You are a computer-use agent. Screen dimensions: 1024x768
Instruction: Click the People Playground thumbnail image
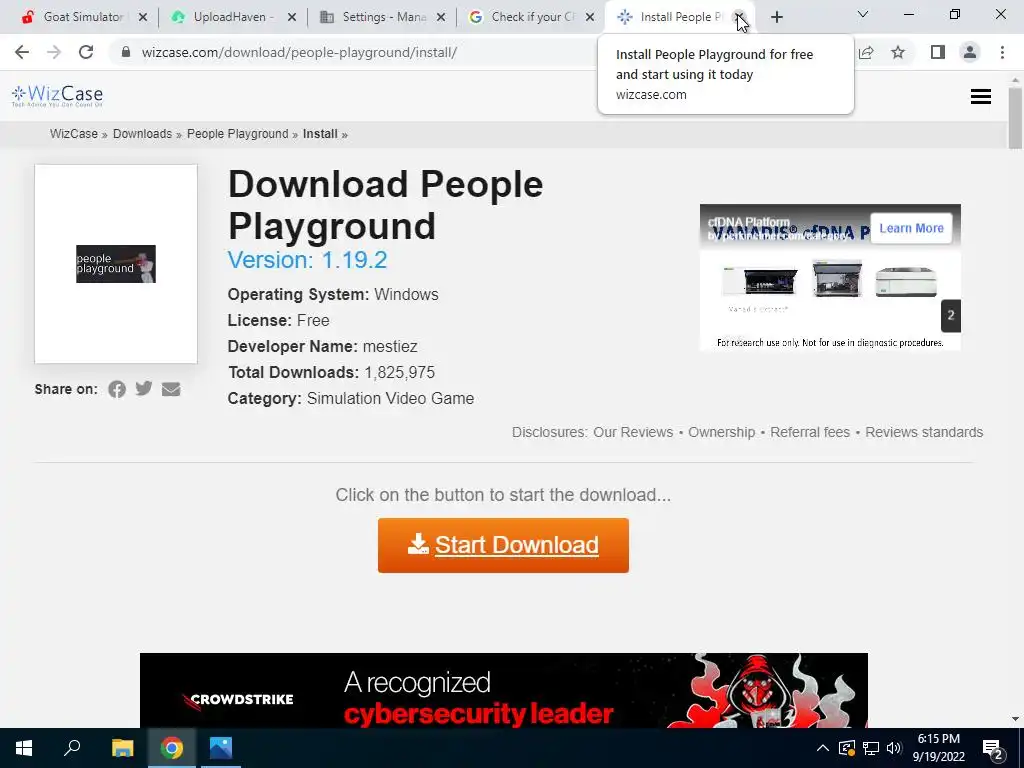pos(116,264)
